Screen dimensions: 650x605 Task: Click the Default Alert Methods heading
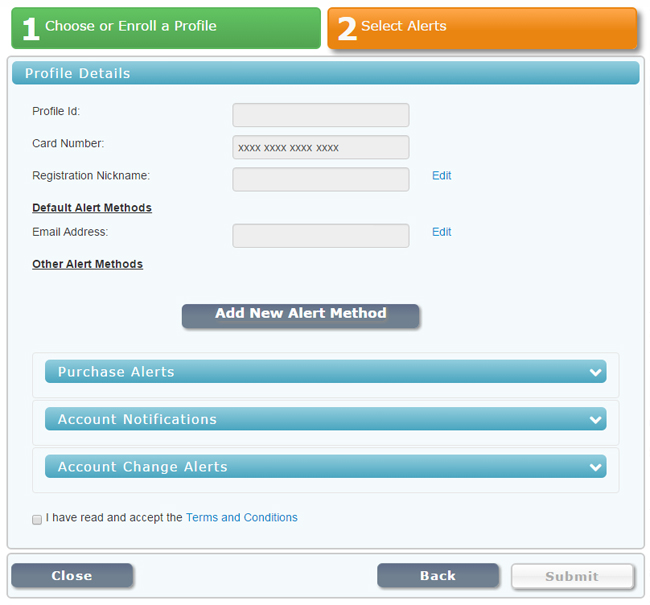92,207
